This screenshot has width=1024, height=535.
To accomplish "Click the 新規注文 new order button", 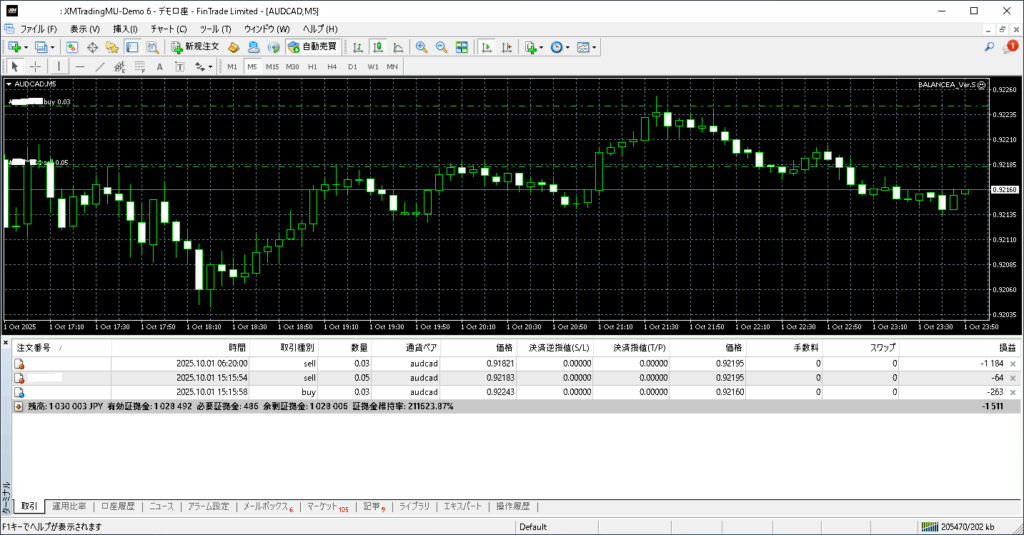I will 194,47.
